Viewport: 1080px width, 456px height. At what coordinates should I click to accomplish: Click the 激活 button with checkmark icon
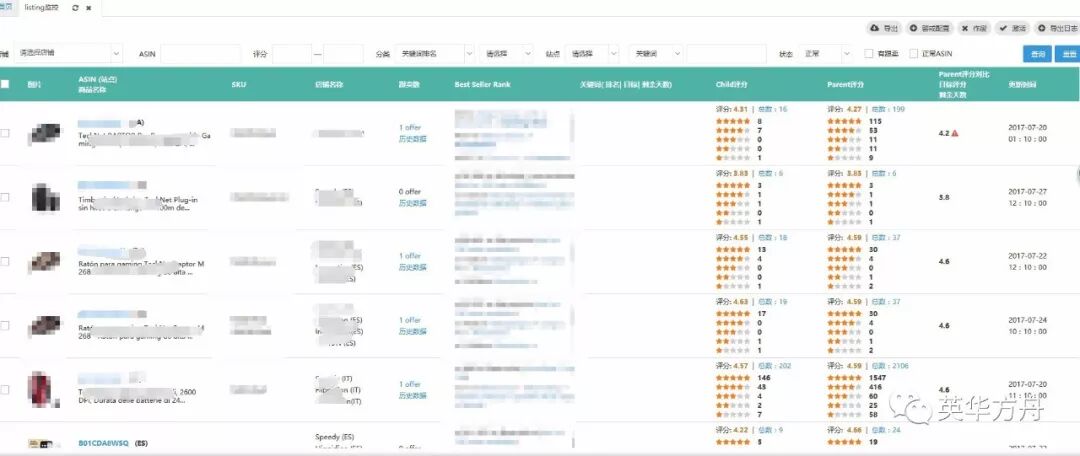(1012, 28)
